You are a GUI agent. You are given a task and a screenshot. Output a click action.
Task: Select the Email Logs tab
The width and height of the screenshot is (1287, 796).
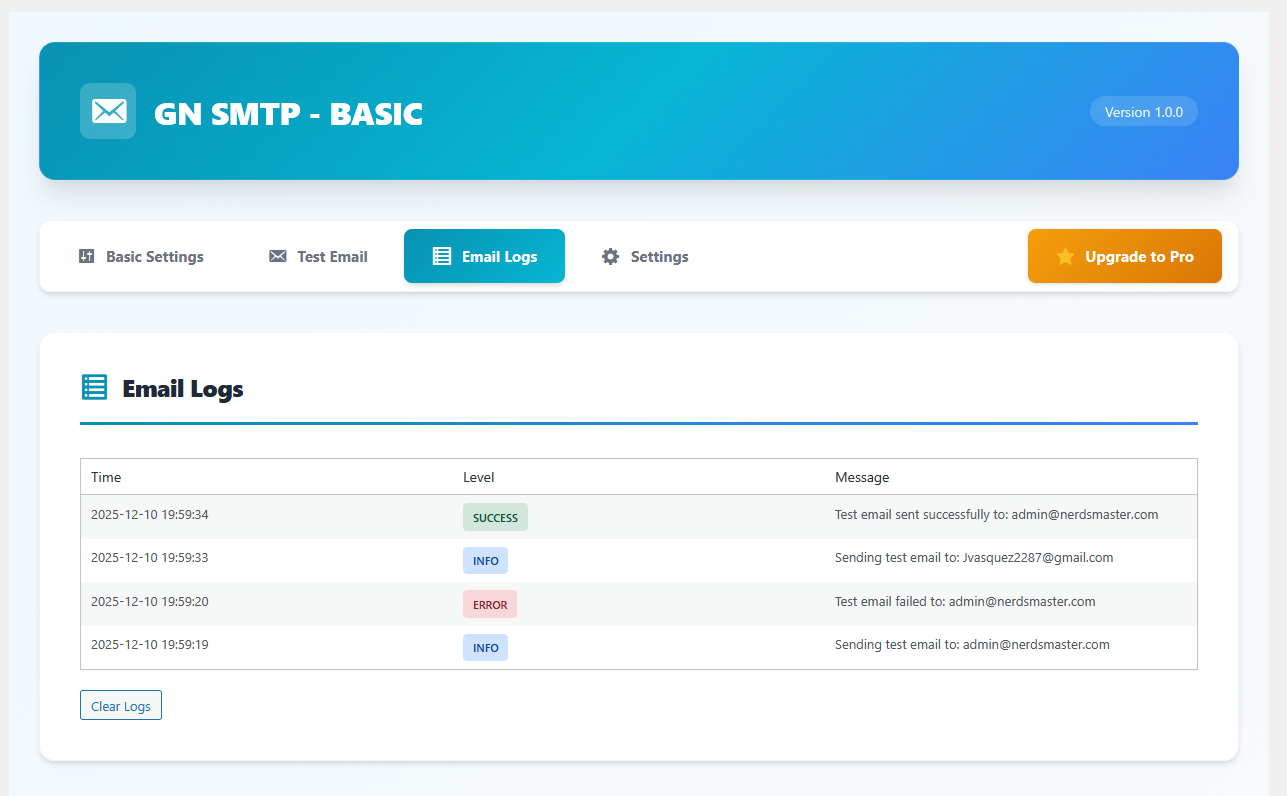pyautogui.click(x=484, y=256)
